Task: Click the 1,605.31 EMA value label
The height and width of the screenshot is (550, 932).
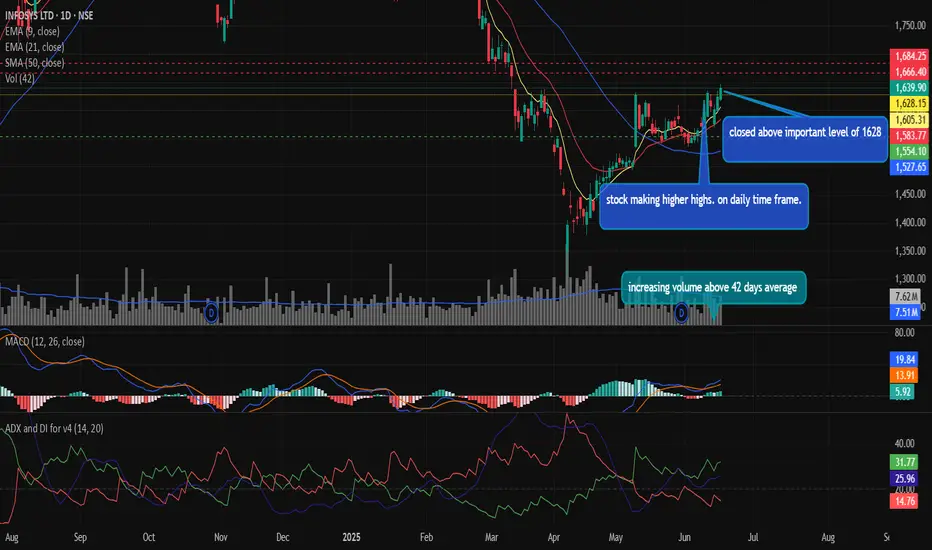Action: tap(910, 120)
